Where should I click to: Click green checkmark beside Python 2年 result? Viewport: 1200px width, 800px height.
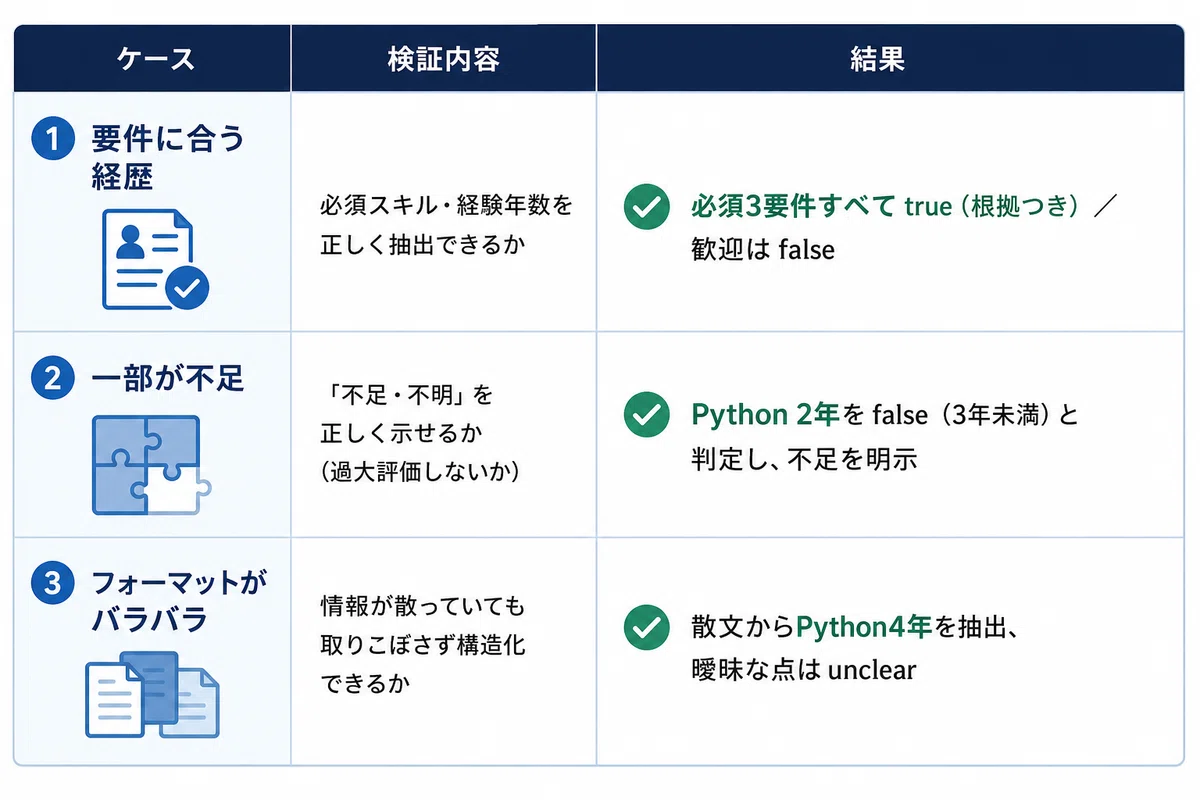646,414
